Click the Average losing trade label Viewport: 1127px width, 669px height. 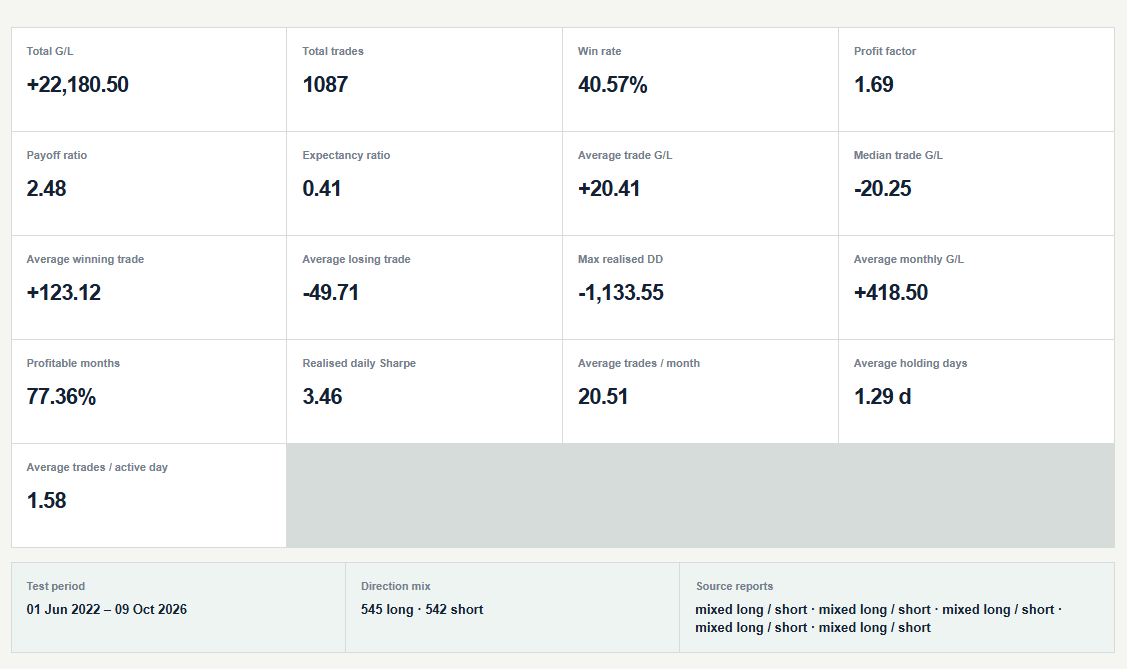point(356,259)
